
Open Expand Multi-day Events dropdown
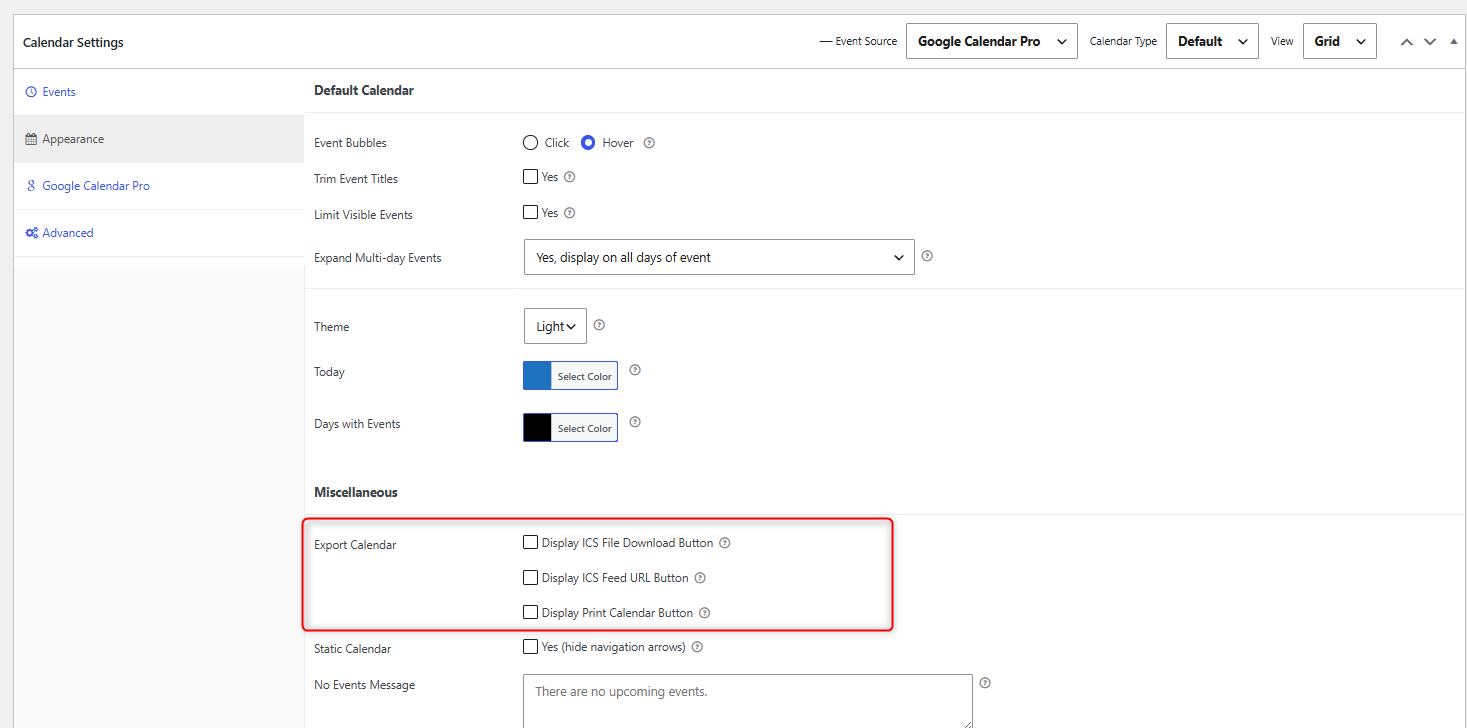pyautogui.click(x=719, y=257)
